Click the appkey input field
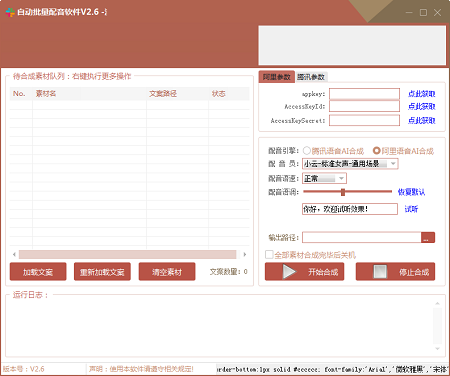Image resolution: width=450 pixels, height=376 pixels. [364, 94]
